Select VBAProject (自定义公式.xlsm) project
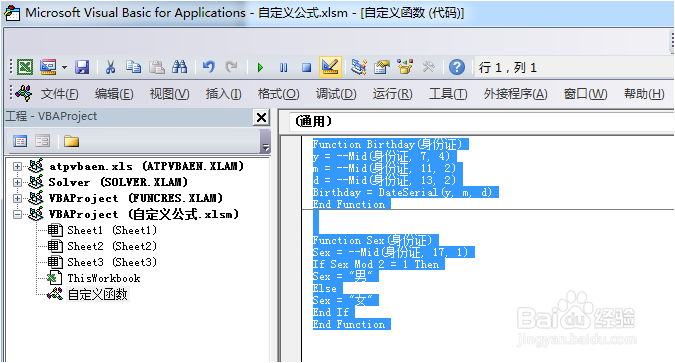Image resolution: width=675 pixels, height=363 pixels. click(x=144, y=214)
